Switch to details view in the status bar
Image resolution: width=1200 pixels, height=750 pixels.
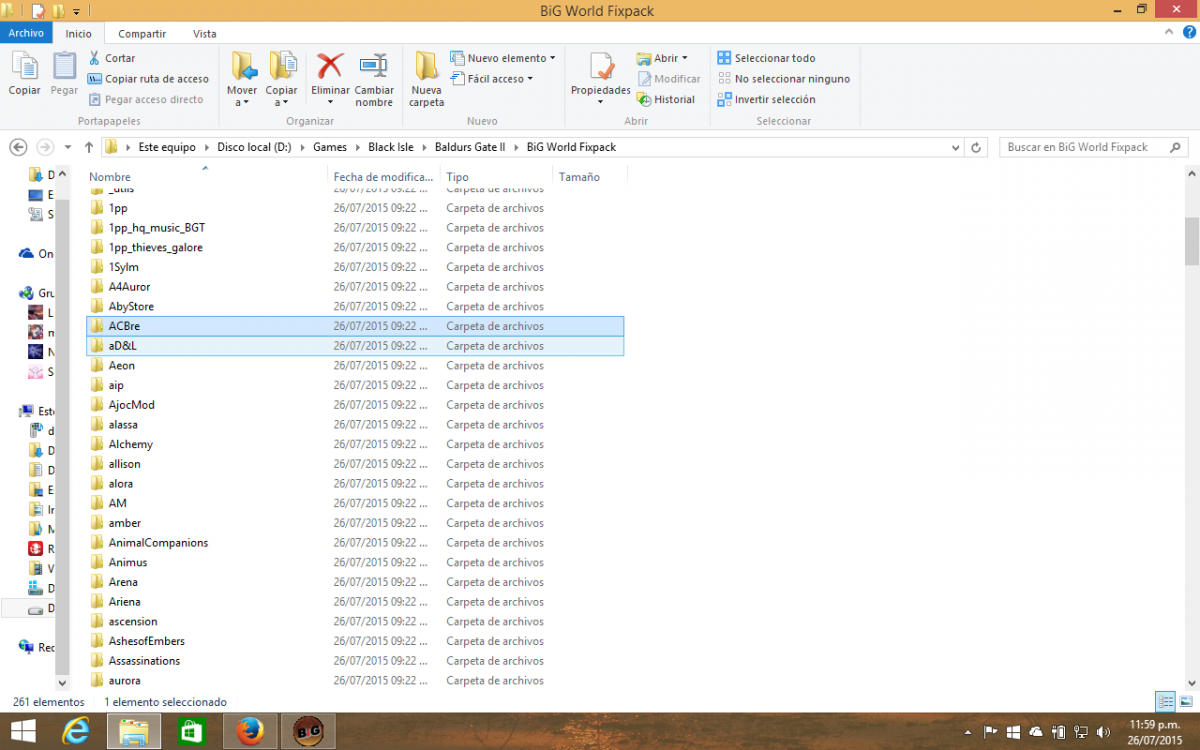click(x=1166, y=702)
